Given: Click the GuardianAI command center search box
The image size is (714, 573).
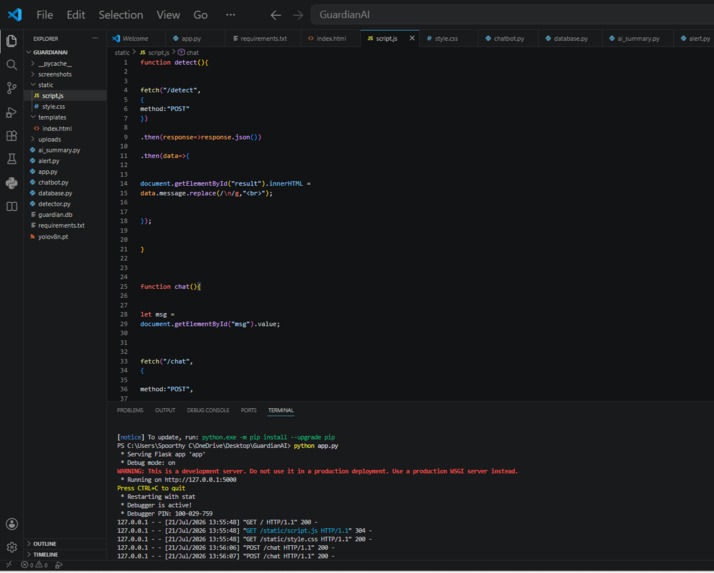Looking at the screenshot, I should [x=512, y=15].
